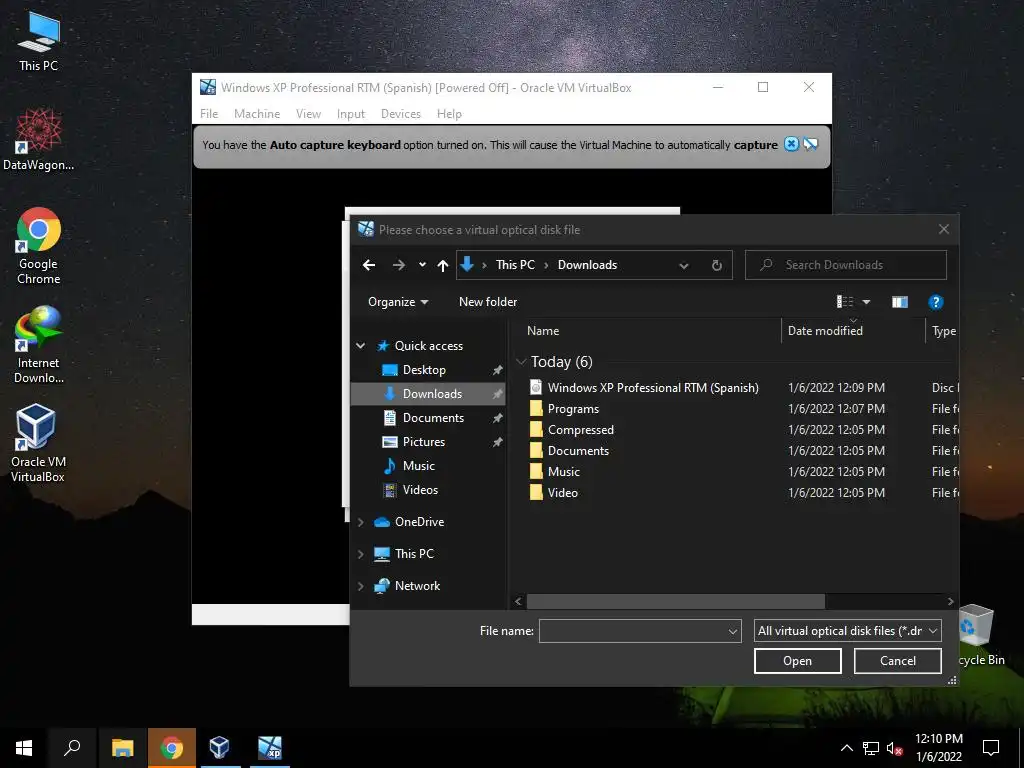This screenshot has height=768, width=1024.
Task: Click This PC breadcrumb in address bar
Action: tap(515, 265)
